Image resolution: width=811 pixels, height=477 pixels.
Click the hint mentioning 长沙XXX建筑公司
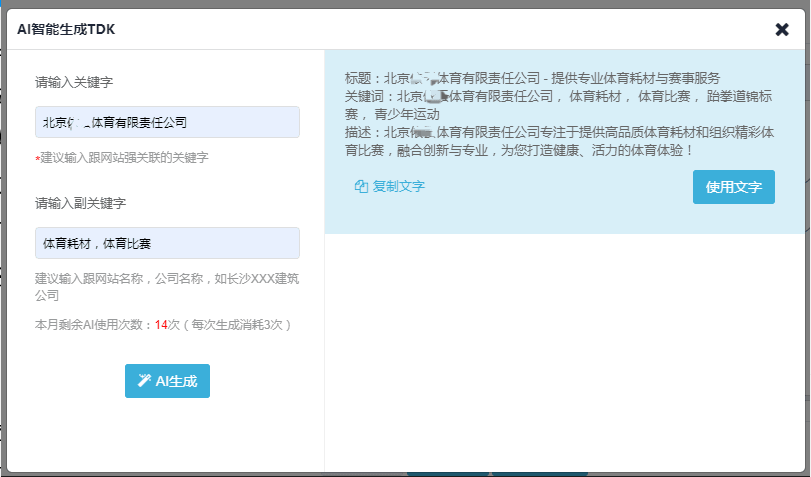pos(167,287)
